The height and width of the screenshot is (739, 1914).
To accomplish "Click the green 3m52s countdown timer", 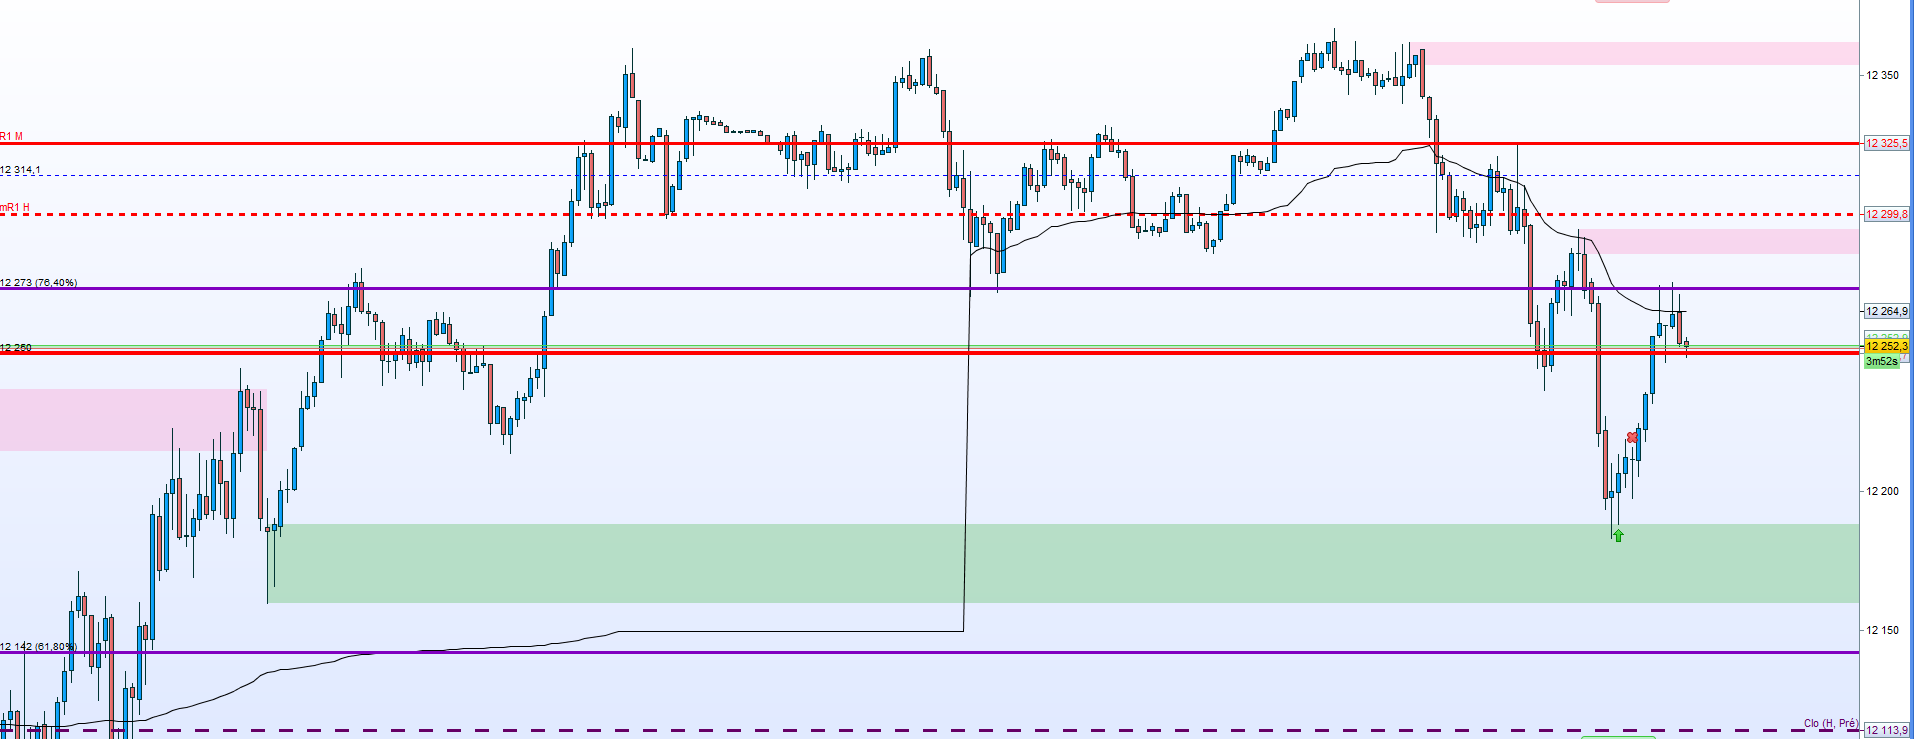I will point(1881,362).
